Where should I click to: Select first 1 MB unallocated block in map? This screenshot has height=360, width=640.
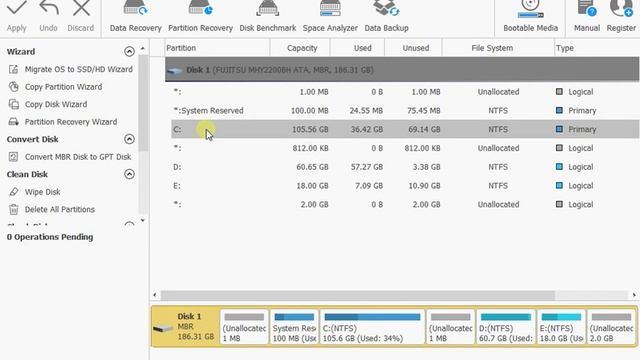[x=244, y=327]
